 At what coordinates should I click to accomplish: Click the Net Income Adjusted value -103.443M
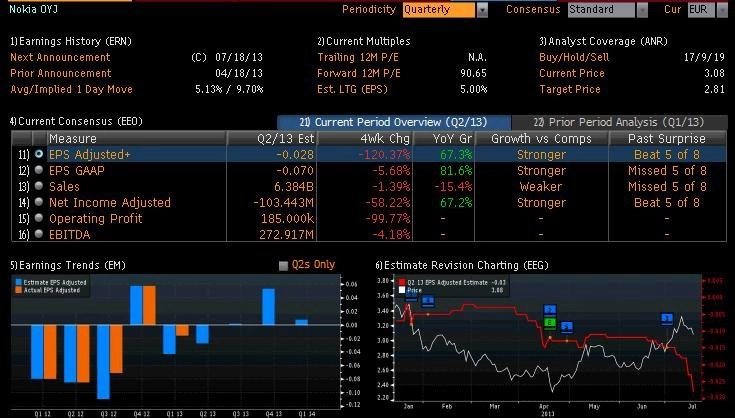pos(283,202)
